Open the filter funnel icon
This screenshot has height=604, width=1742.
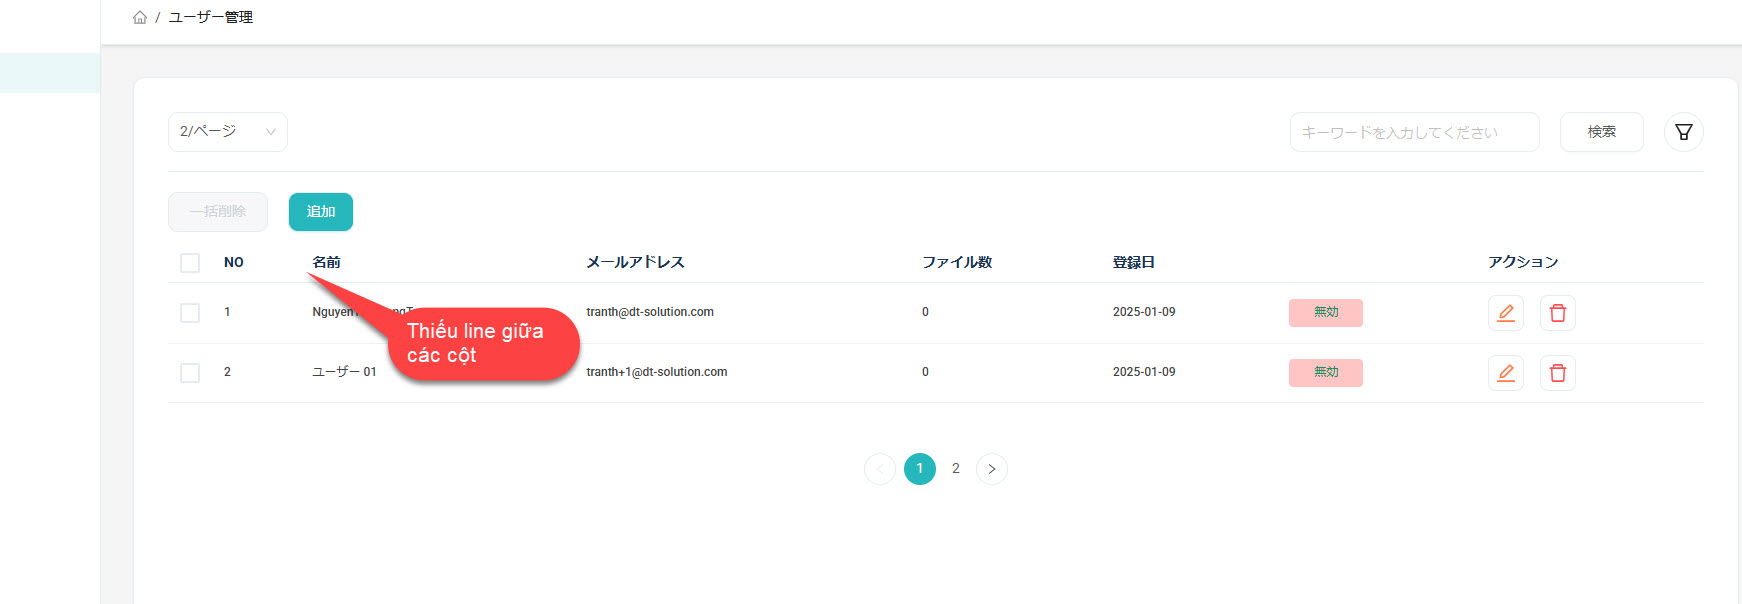coord(1683,132)
